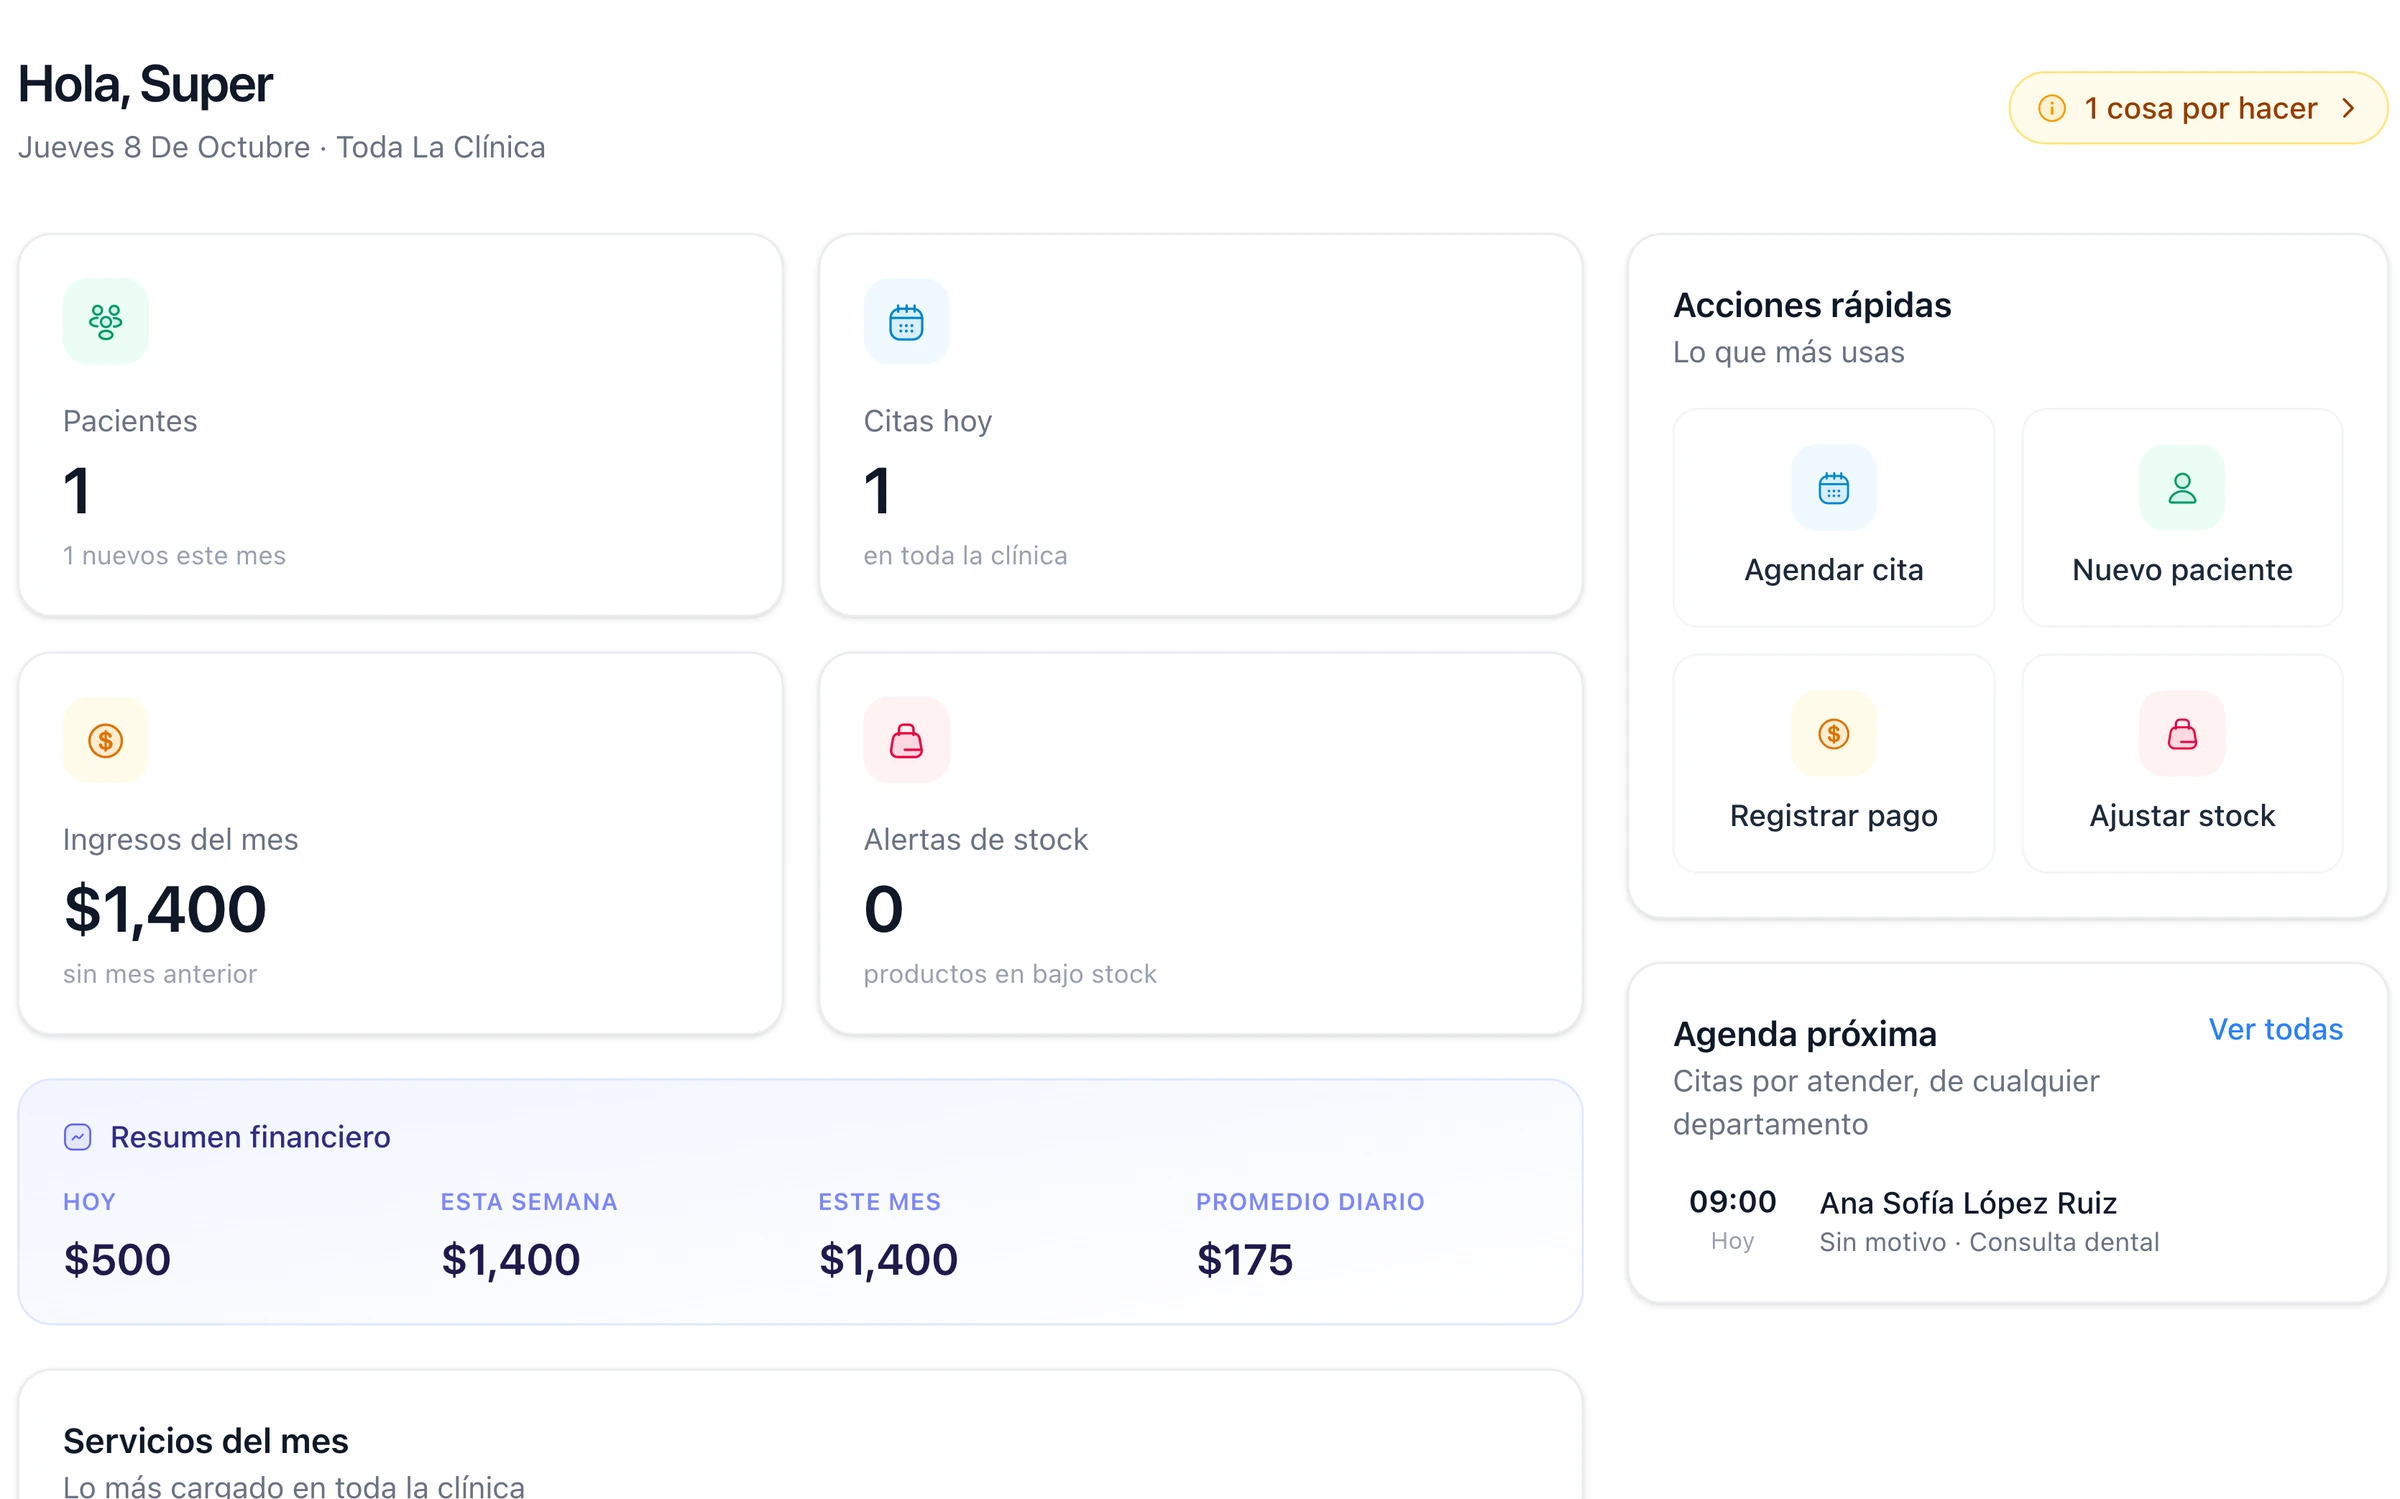Open the Citas hoy summary card

pyautogui.click(x=1200, y=425)
